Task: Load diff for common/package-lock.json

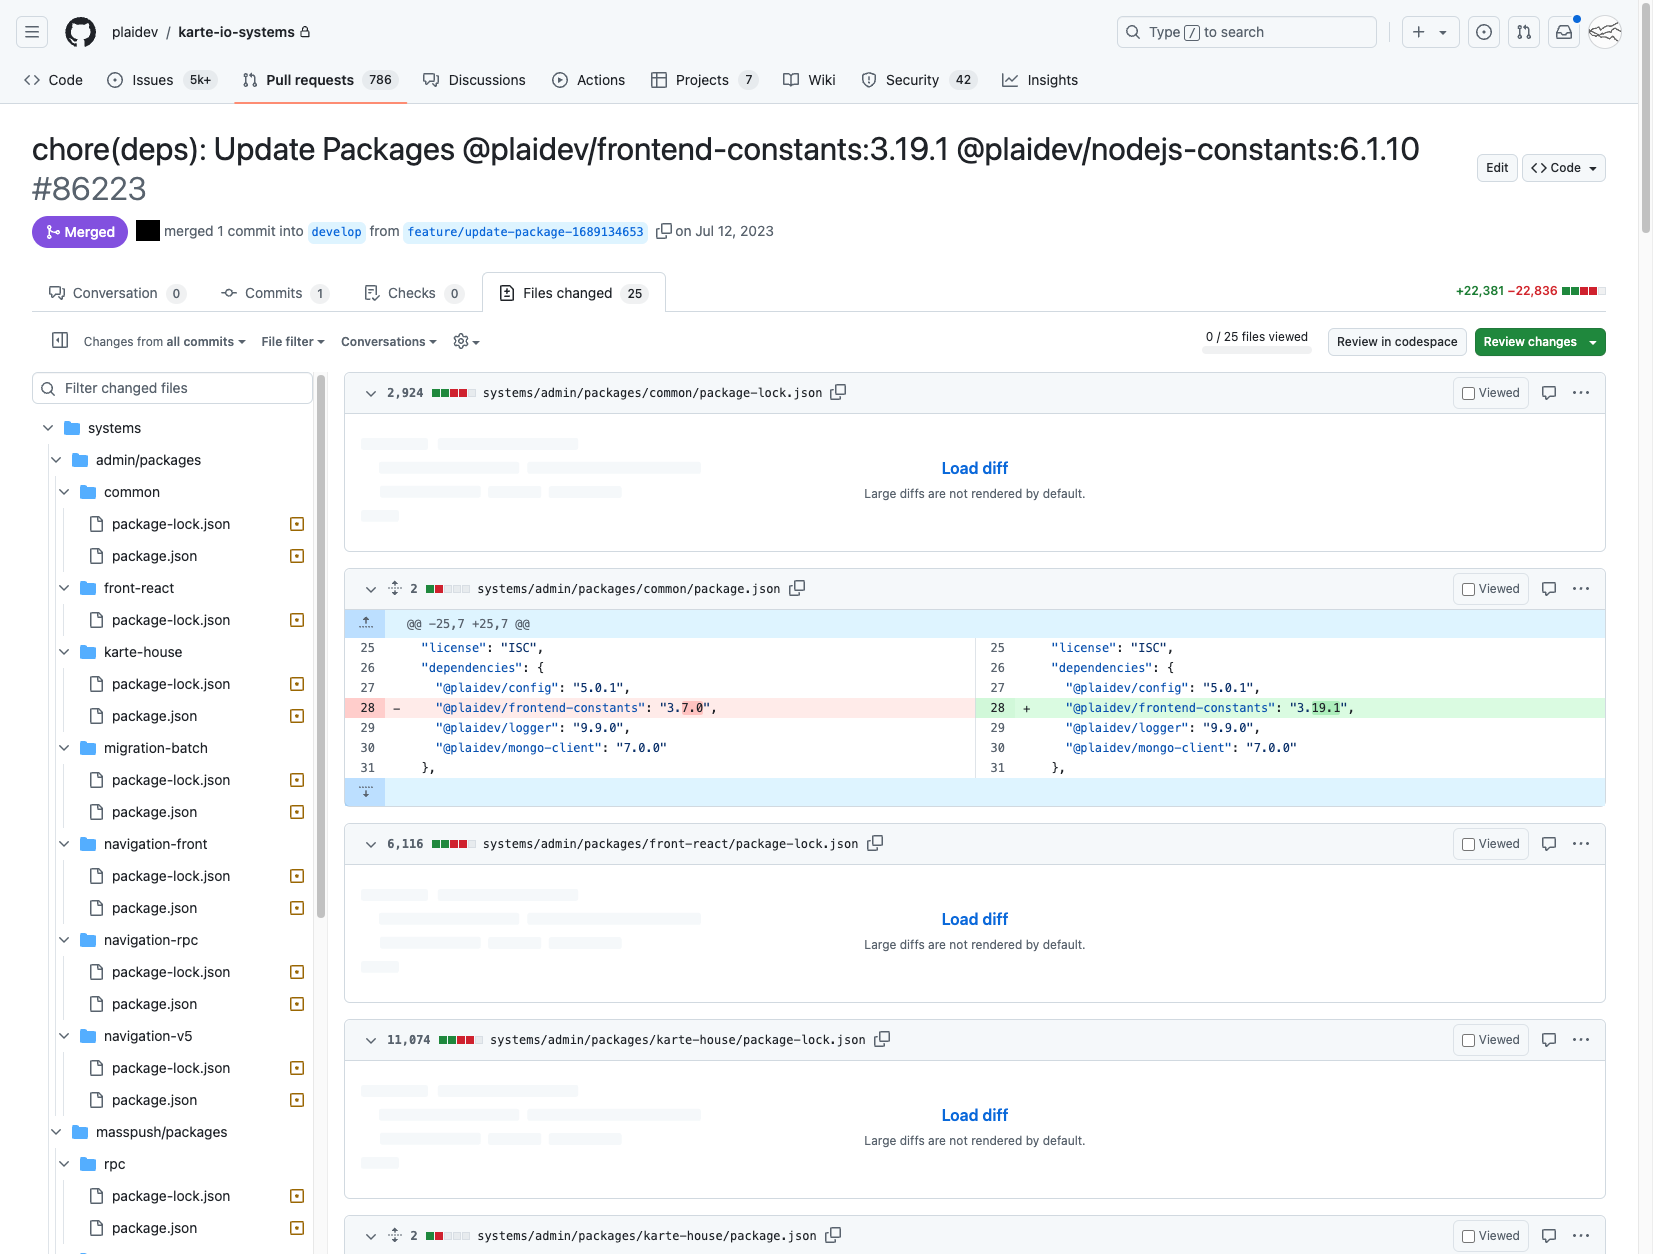Action: (974, 467)
